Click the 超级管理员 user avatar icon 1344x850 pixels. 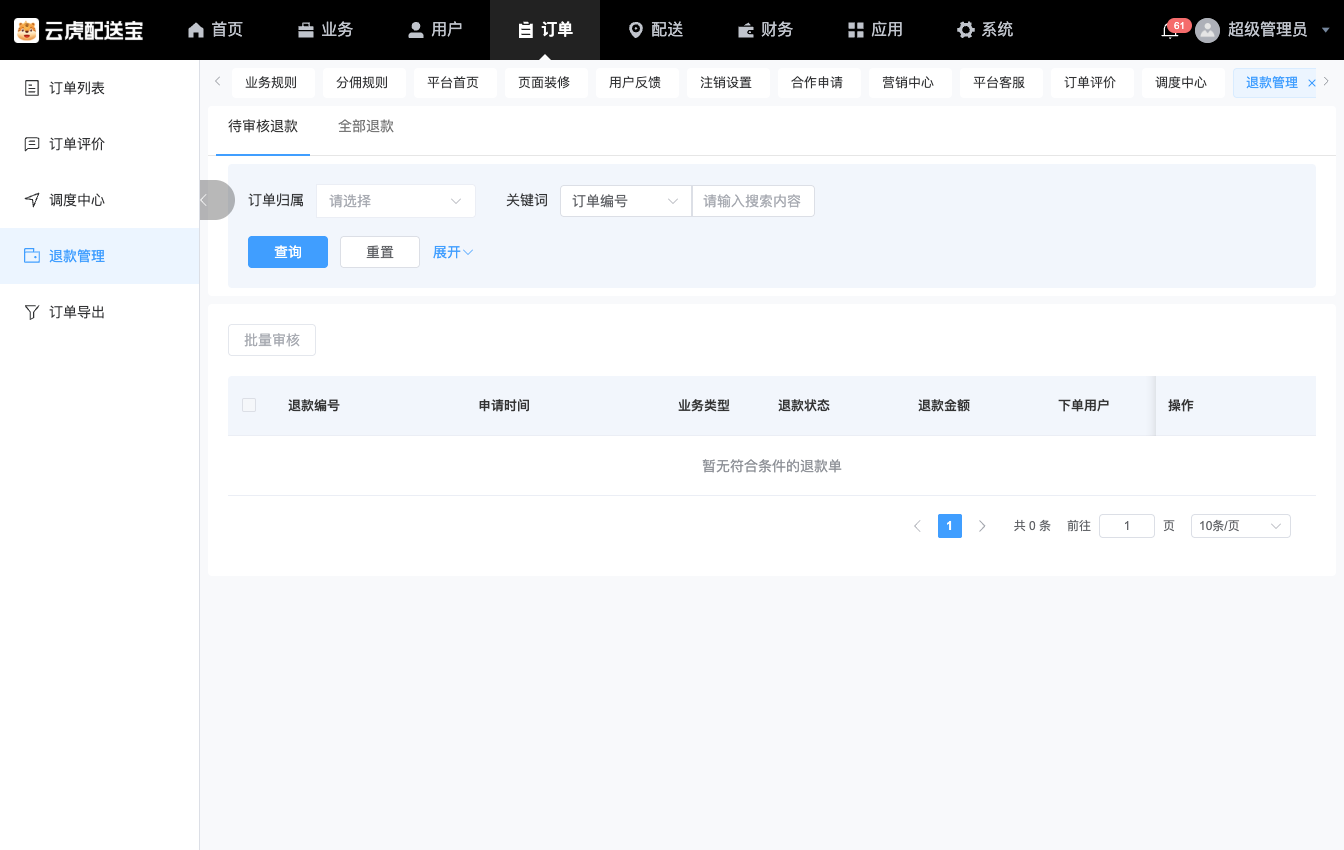tap(1208, 30)
